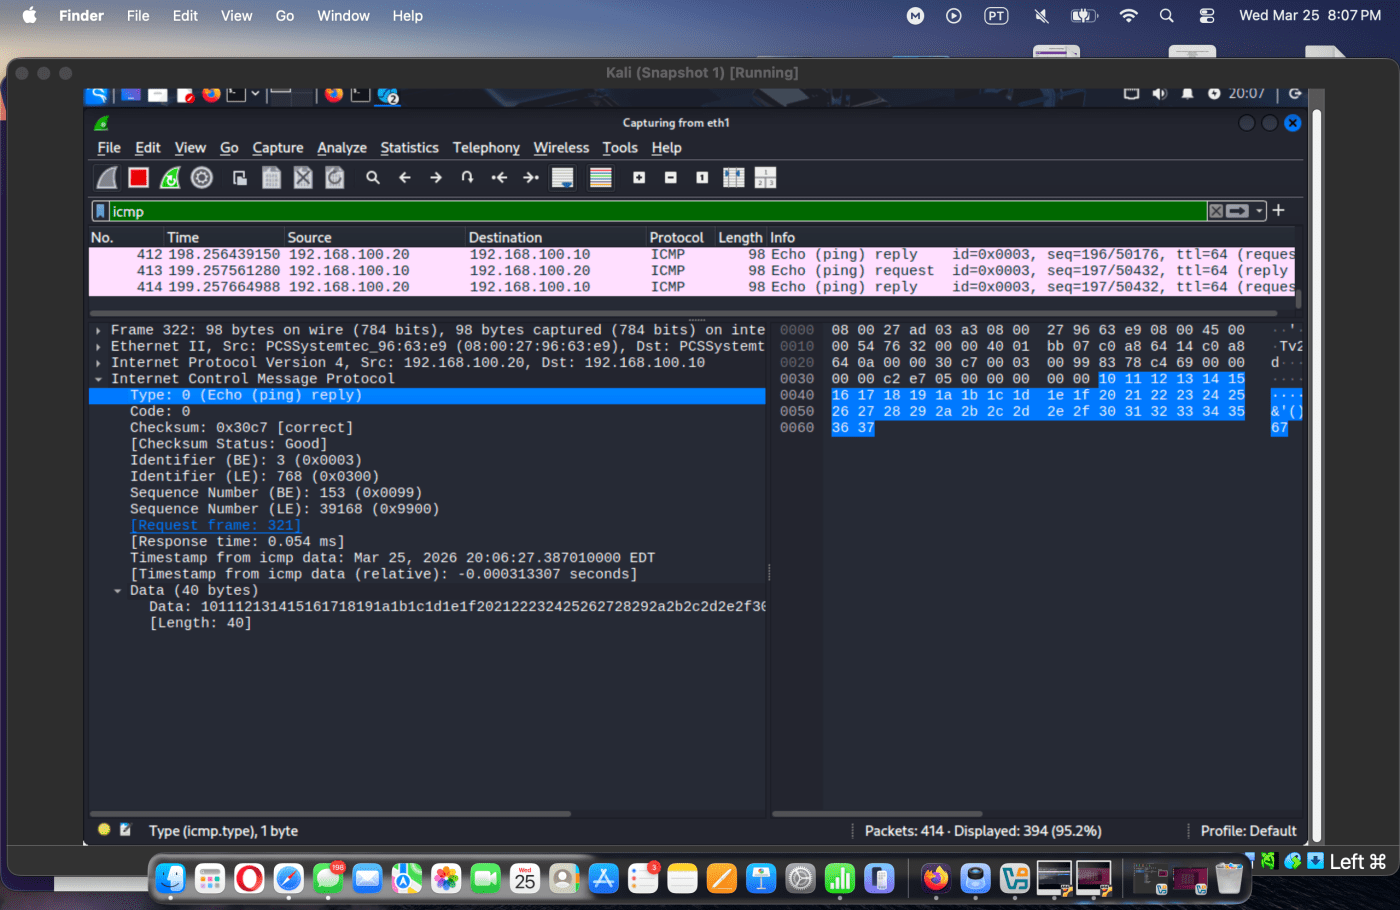Open capture options gear icon

(202, 178)
